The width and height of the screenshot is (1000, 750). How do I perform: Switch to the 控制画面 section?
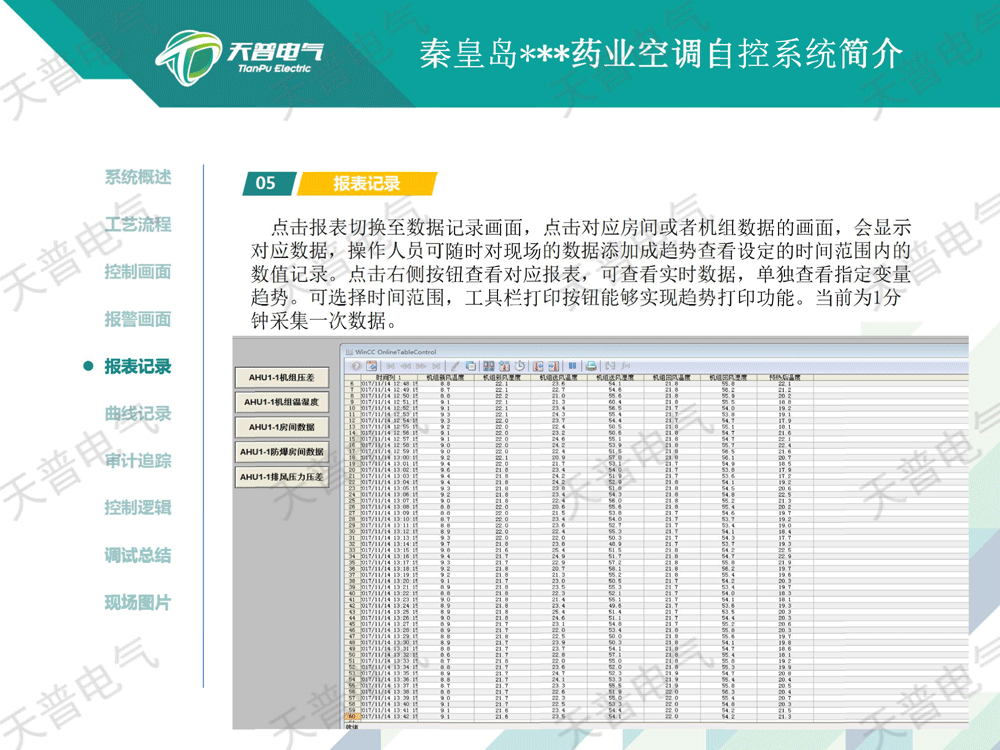pos(138,272)
